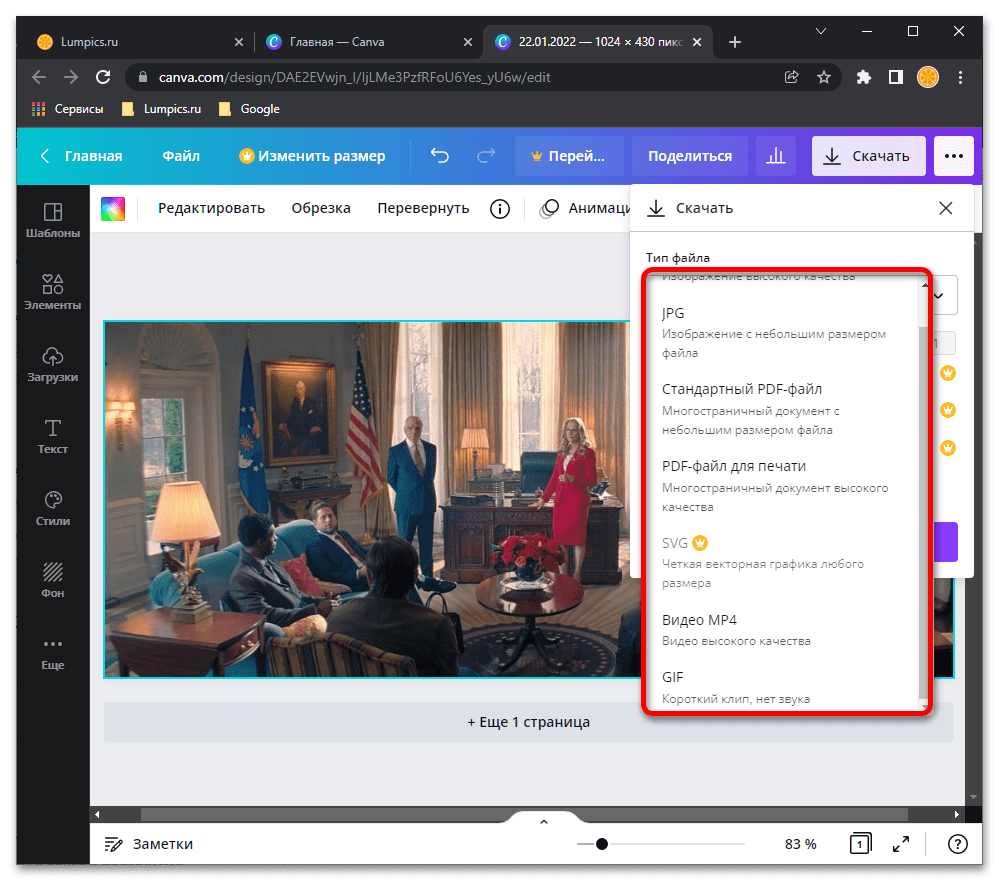Click the 83 % zoom value
Screen dimensions: 999x881
(800, 844)
